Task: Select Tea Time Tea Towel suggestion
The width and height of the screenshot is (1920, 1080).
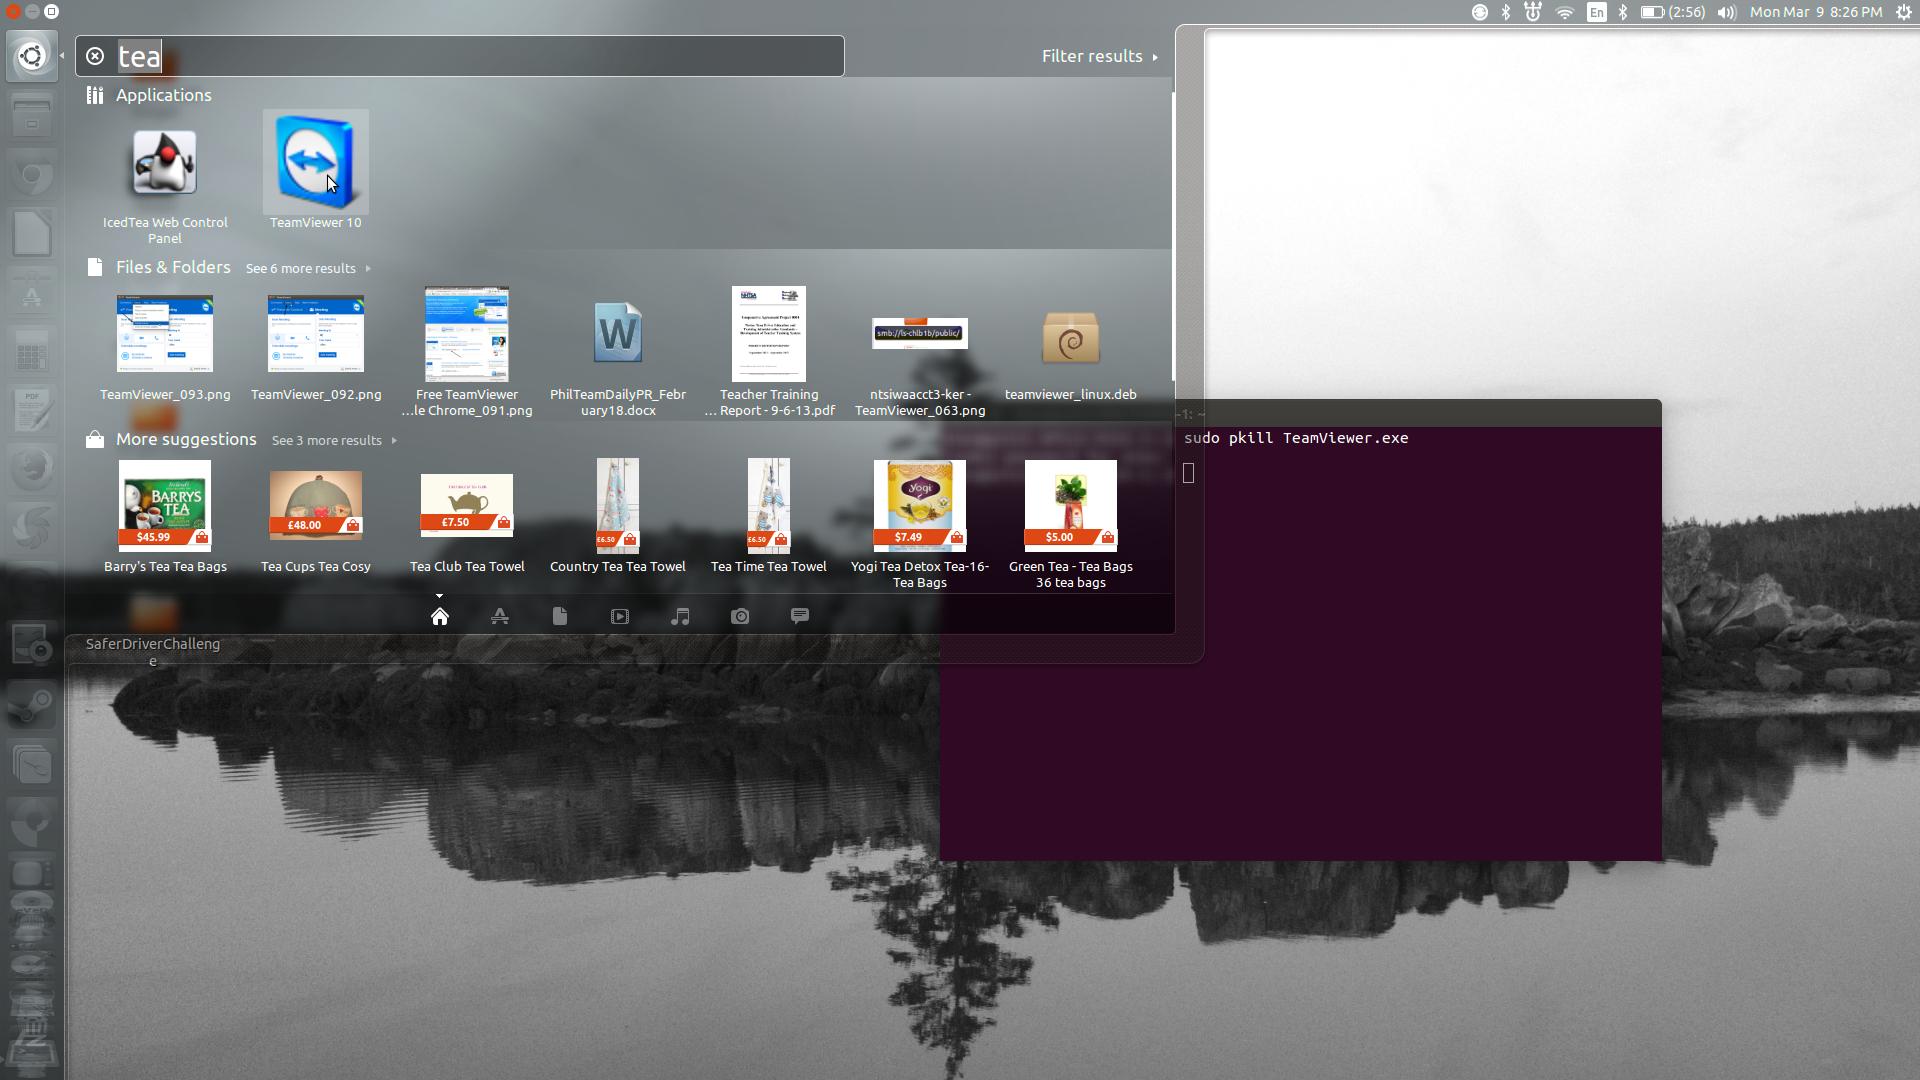Action: click(x=769, y=515)
